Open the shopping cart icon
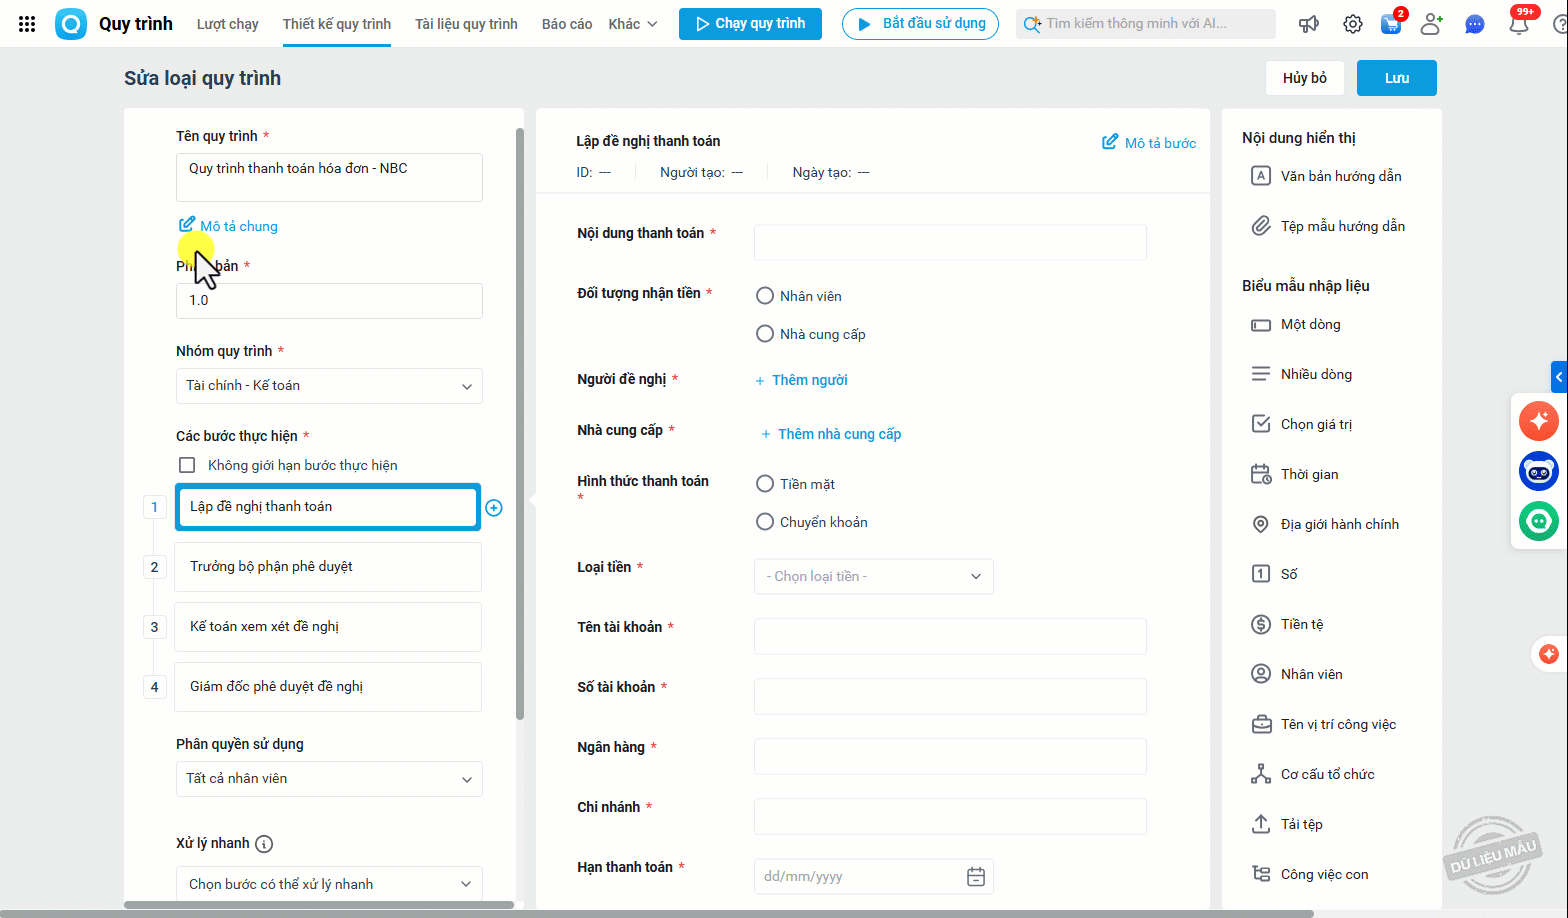The image size is (1568, 918). tap(1391, 24)
